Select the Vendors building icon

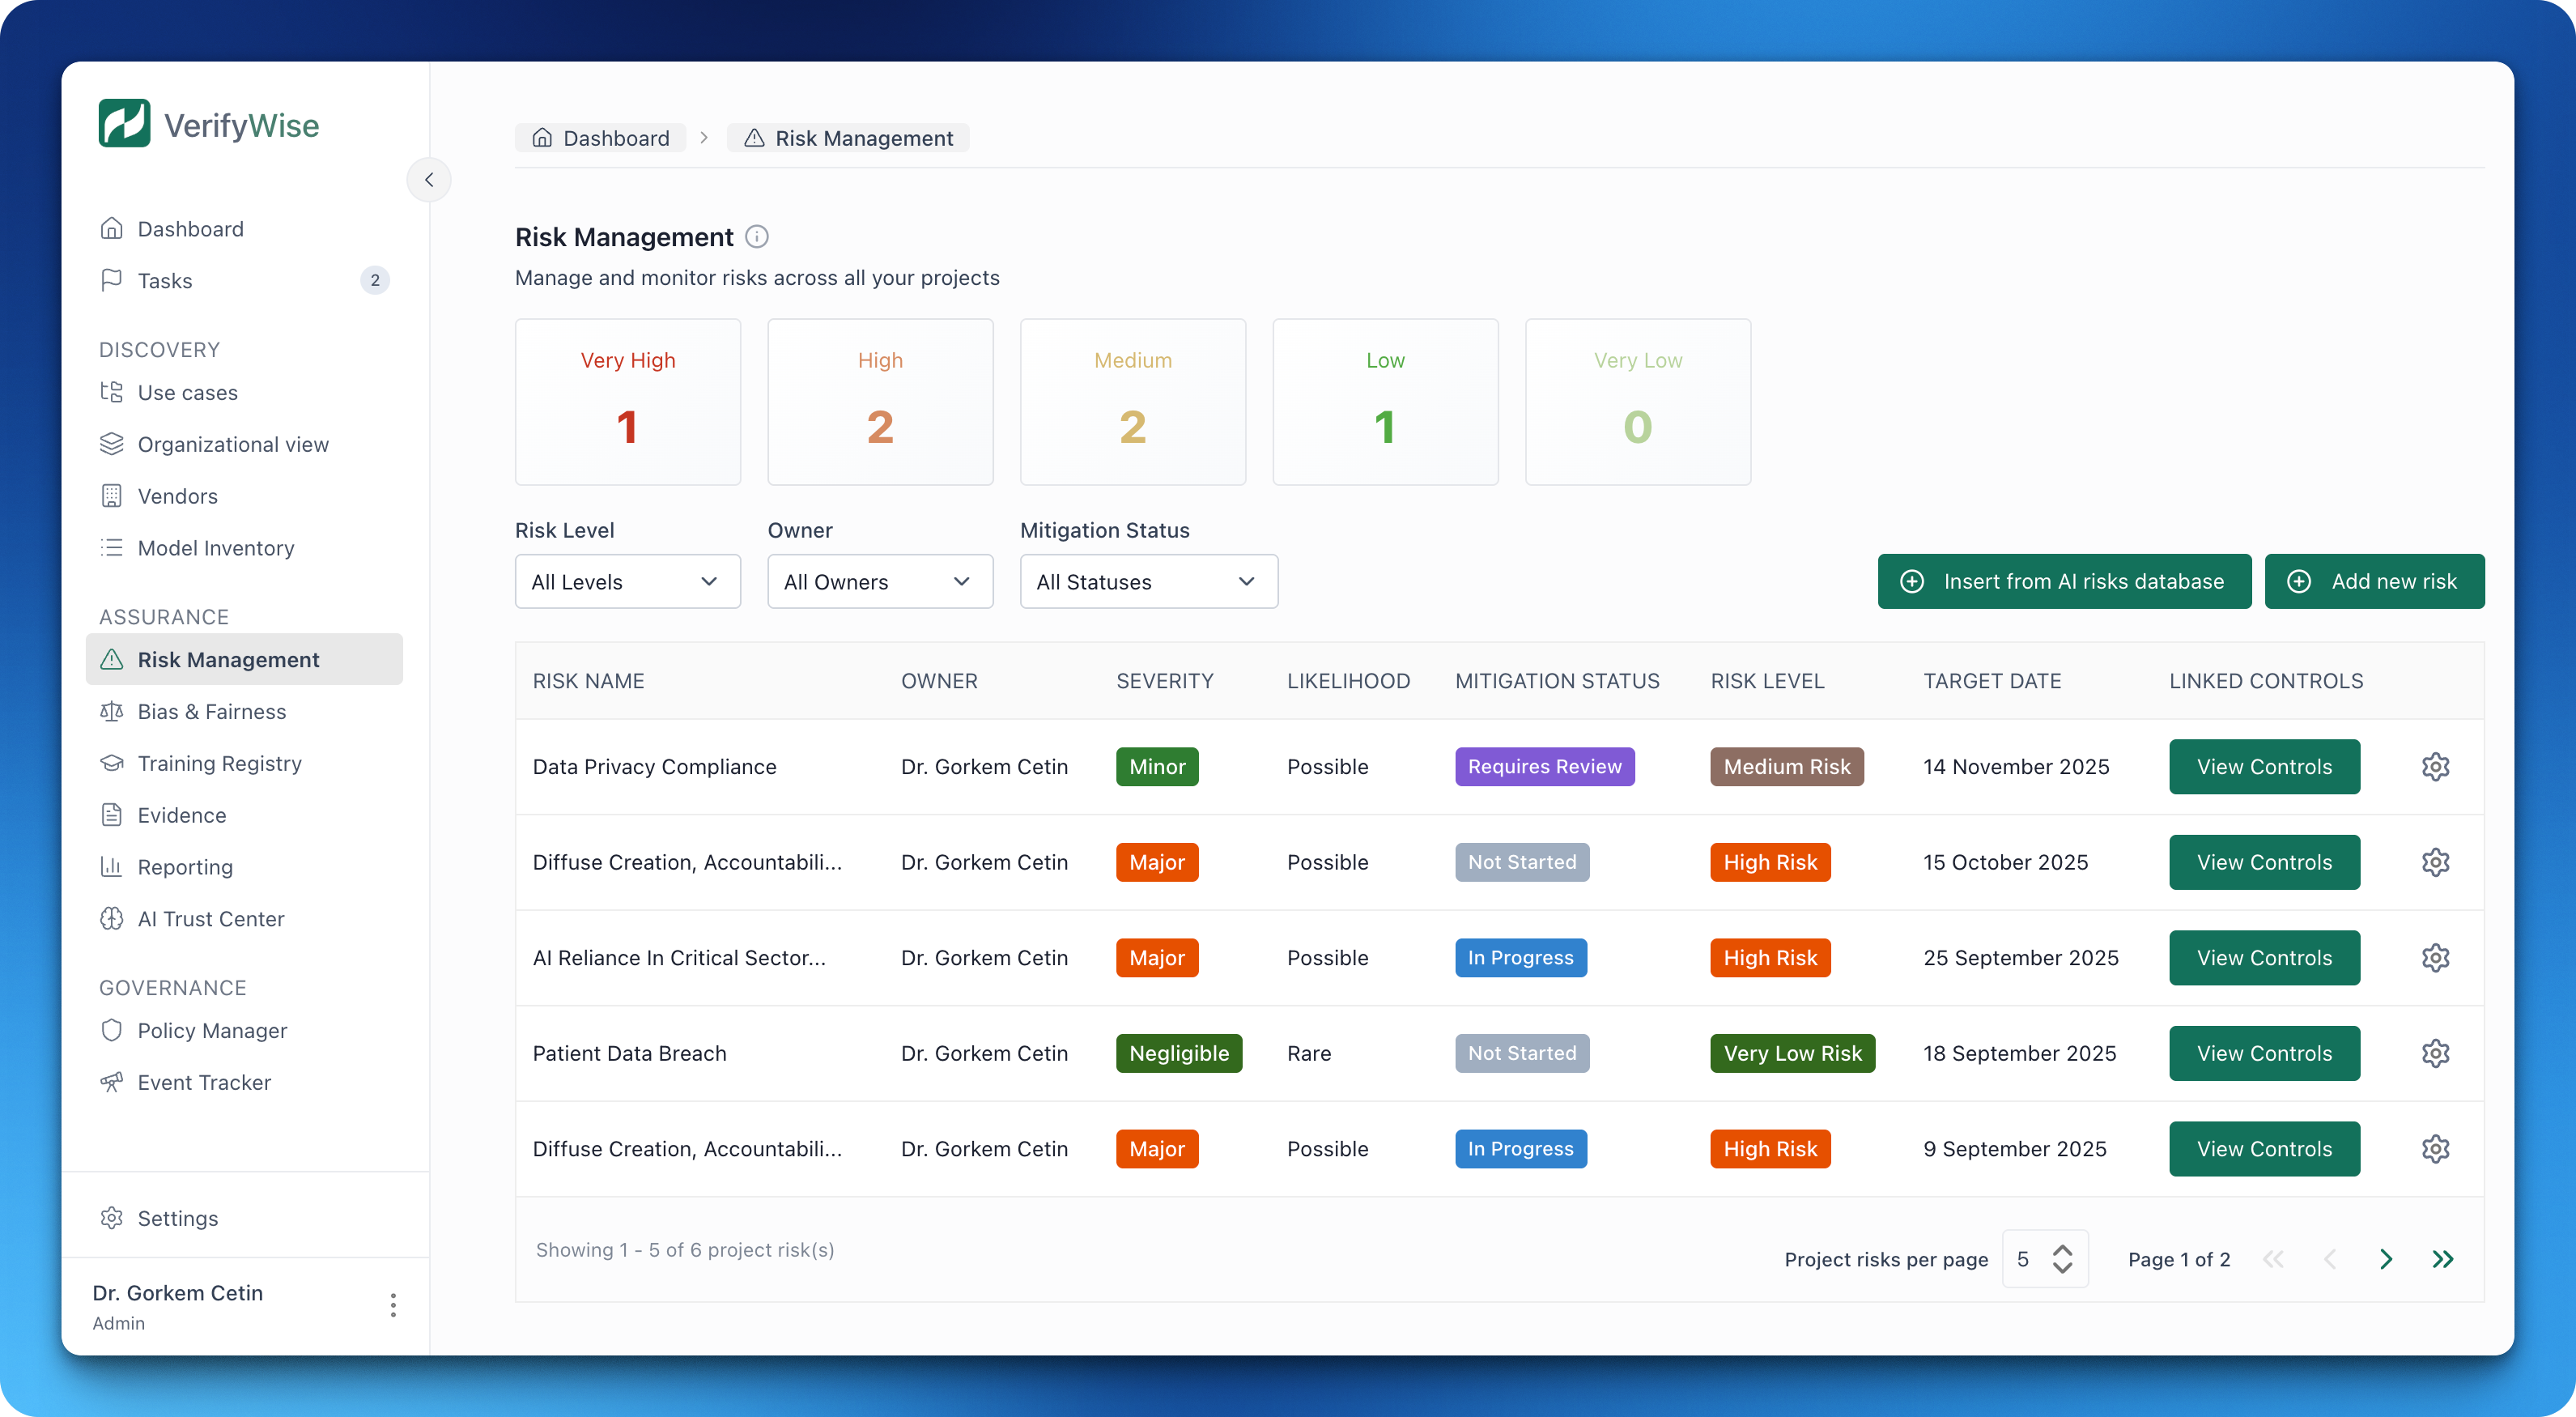coord(112,495)
